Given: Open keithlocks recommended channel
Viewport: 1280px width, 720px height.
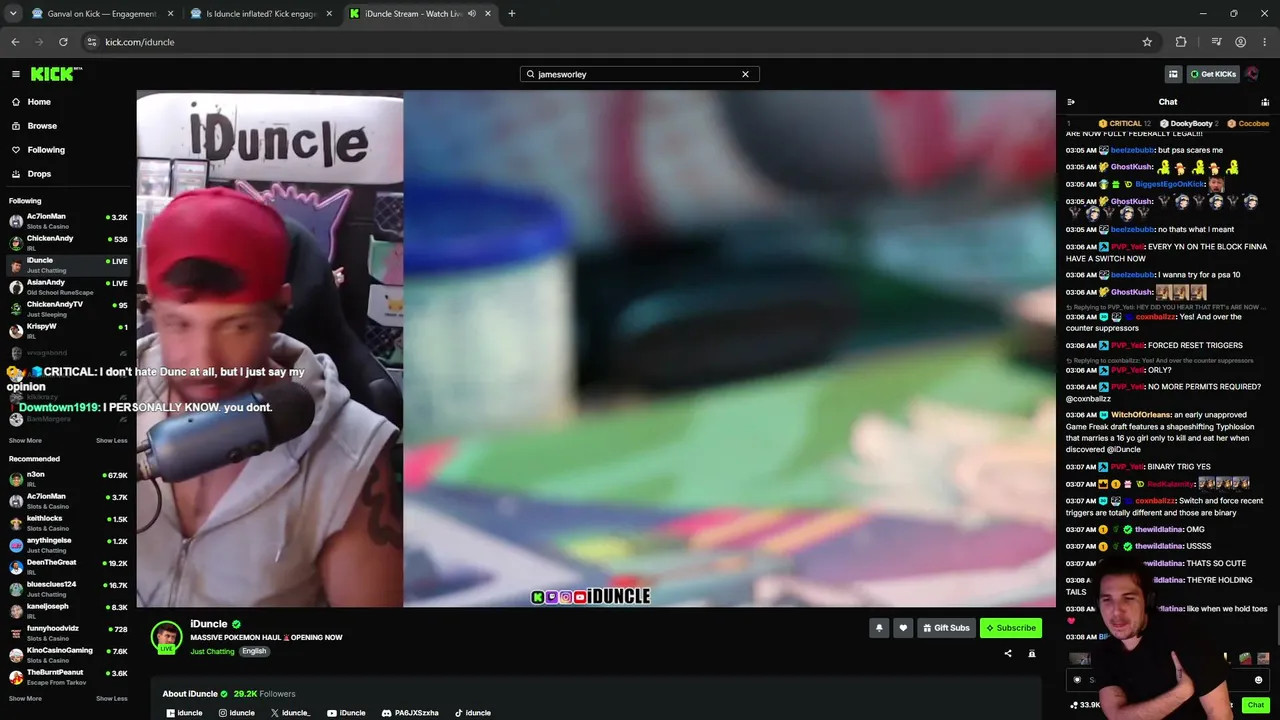Looking at the screenshot, I should tap(68, 523).
